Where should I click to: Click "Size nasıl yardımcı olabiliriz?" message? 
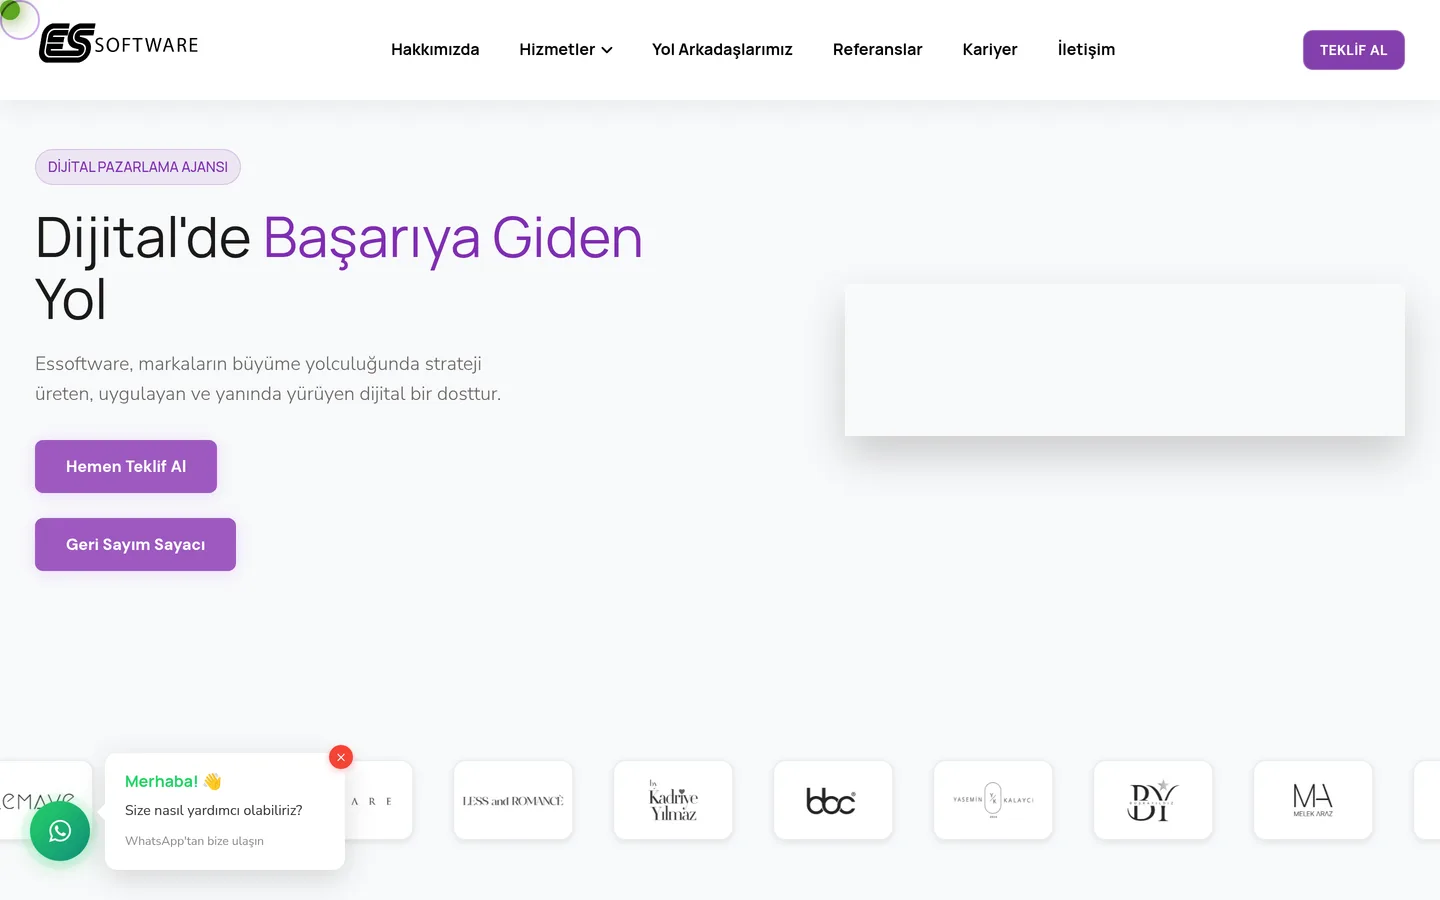(x=213, y=810)
